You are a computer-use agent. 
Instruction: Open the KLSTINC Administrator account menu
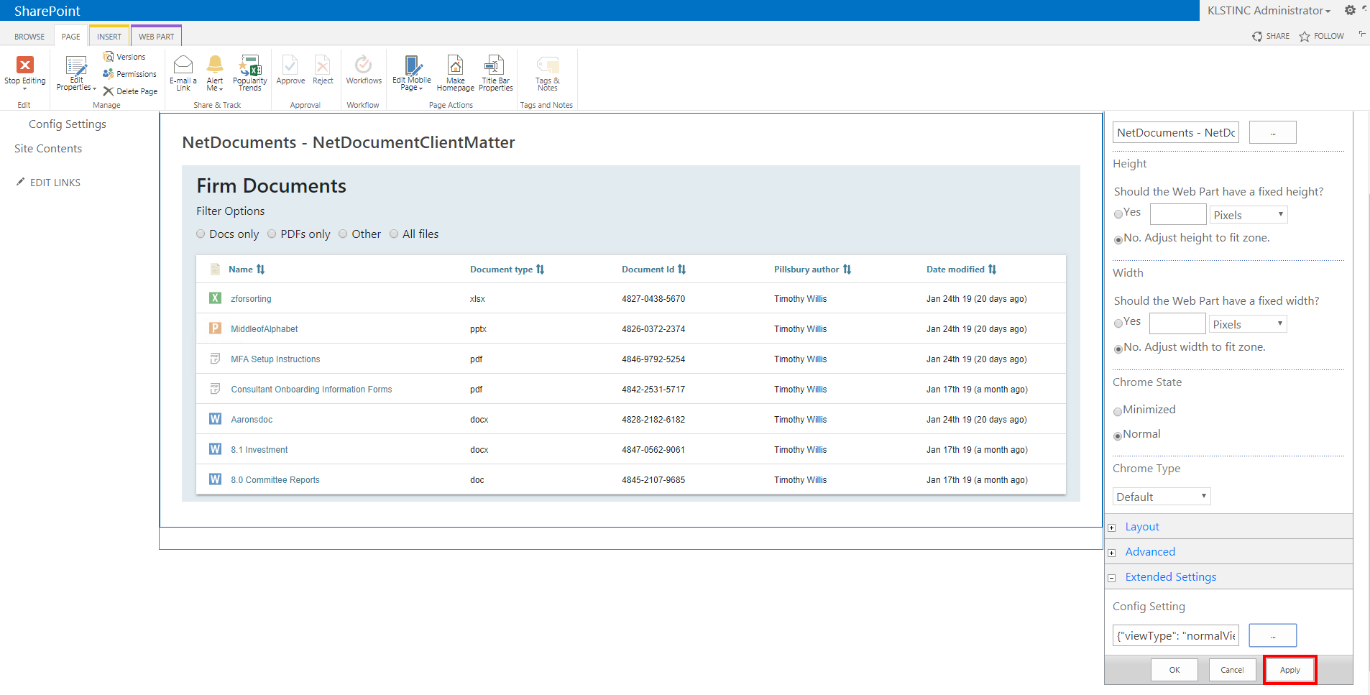click(1269, 10)
